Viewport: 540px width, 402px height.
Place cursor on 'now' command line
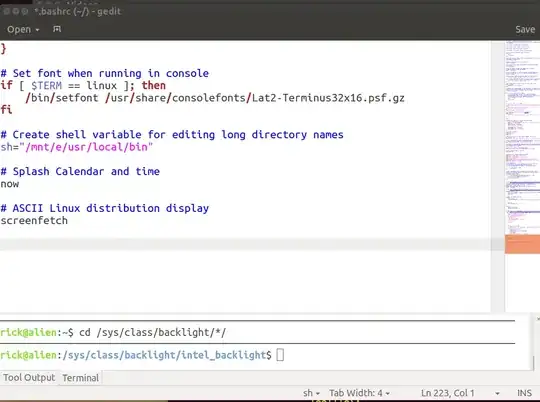[x=10, y=184]
